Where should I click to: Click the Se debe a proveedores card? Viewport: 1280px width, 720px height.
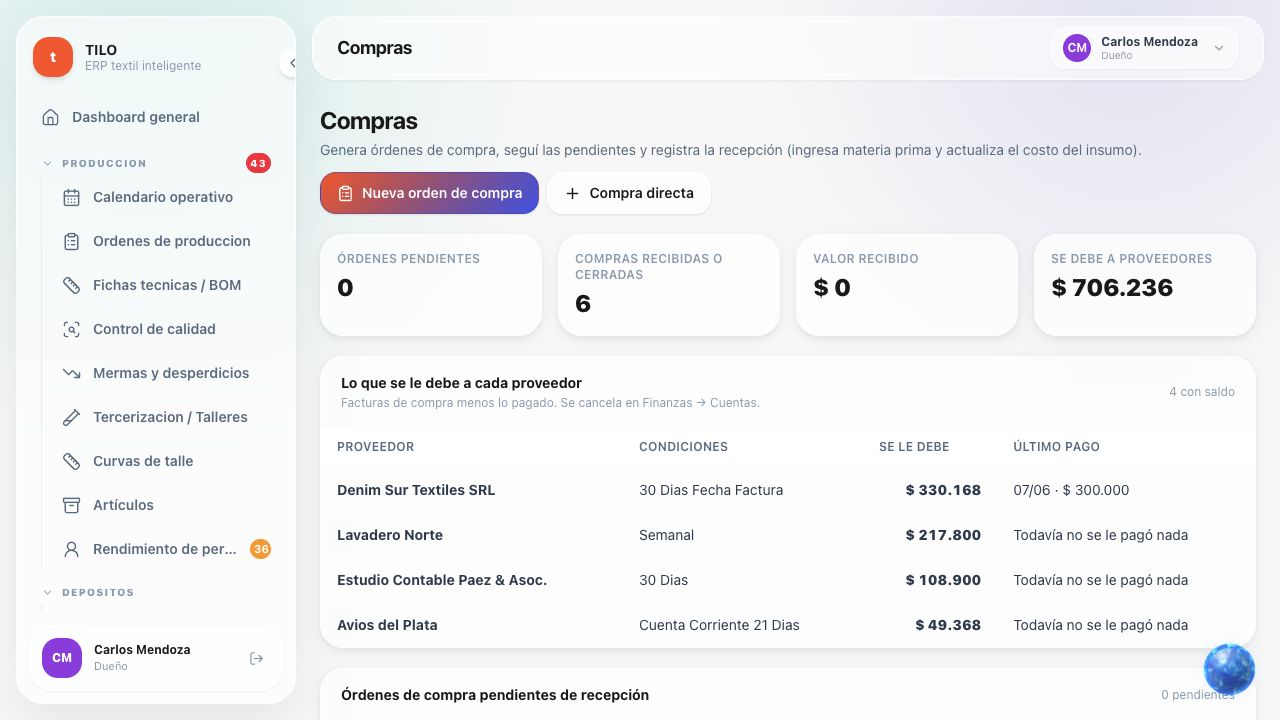pos(1145,285)
